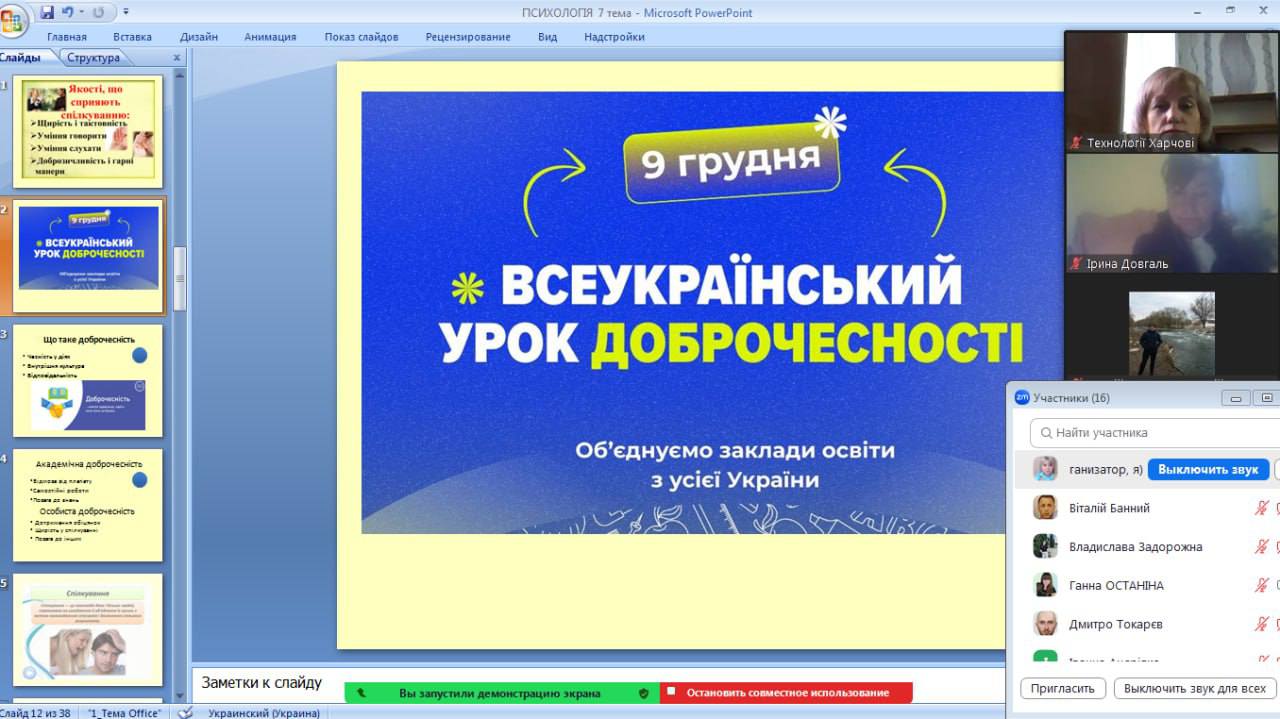Screen dimensions: 1280x719
Task: Switch to the Структура pane tab
Action: [x=93, y=58]
